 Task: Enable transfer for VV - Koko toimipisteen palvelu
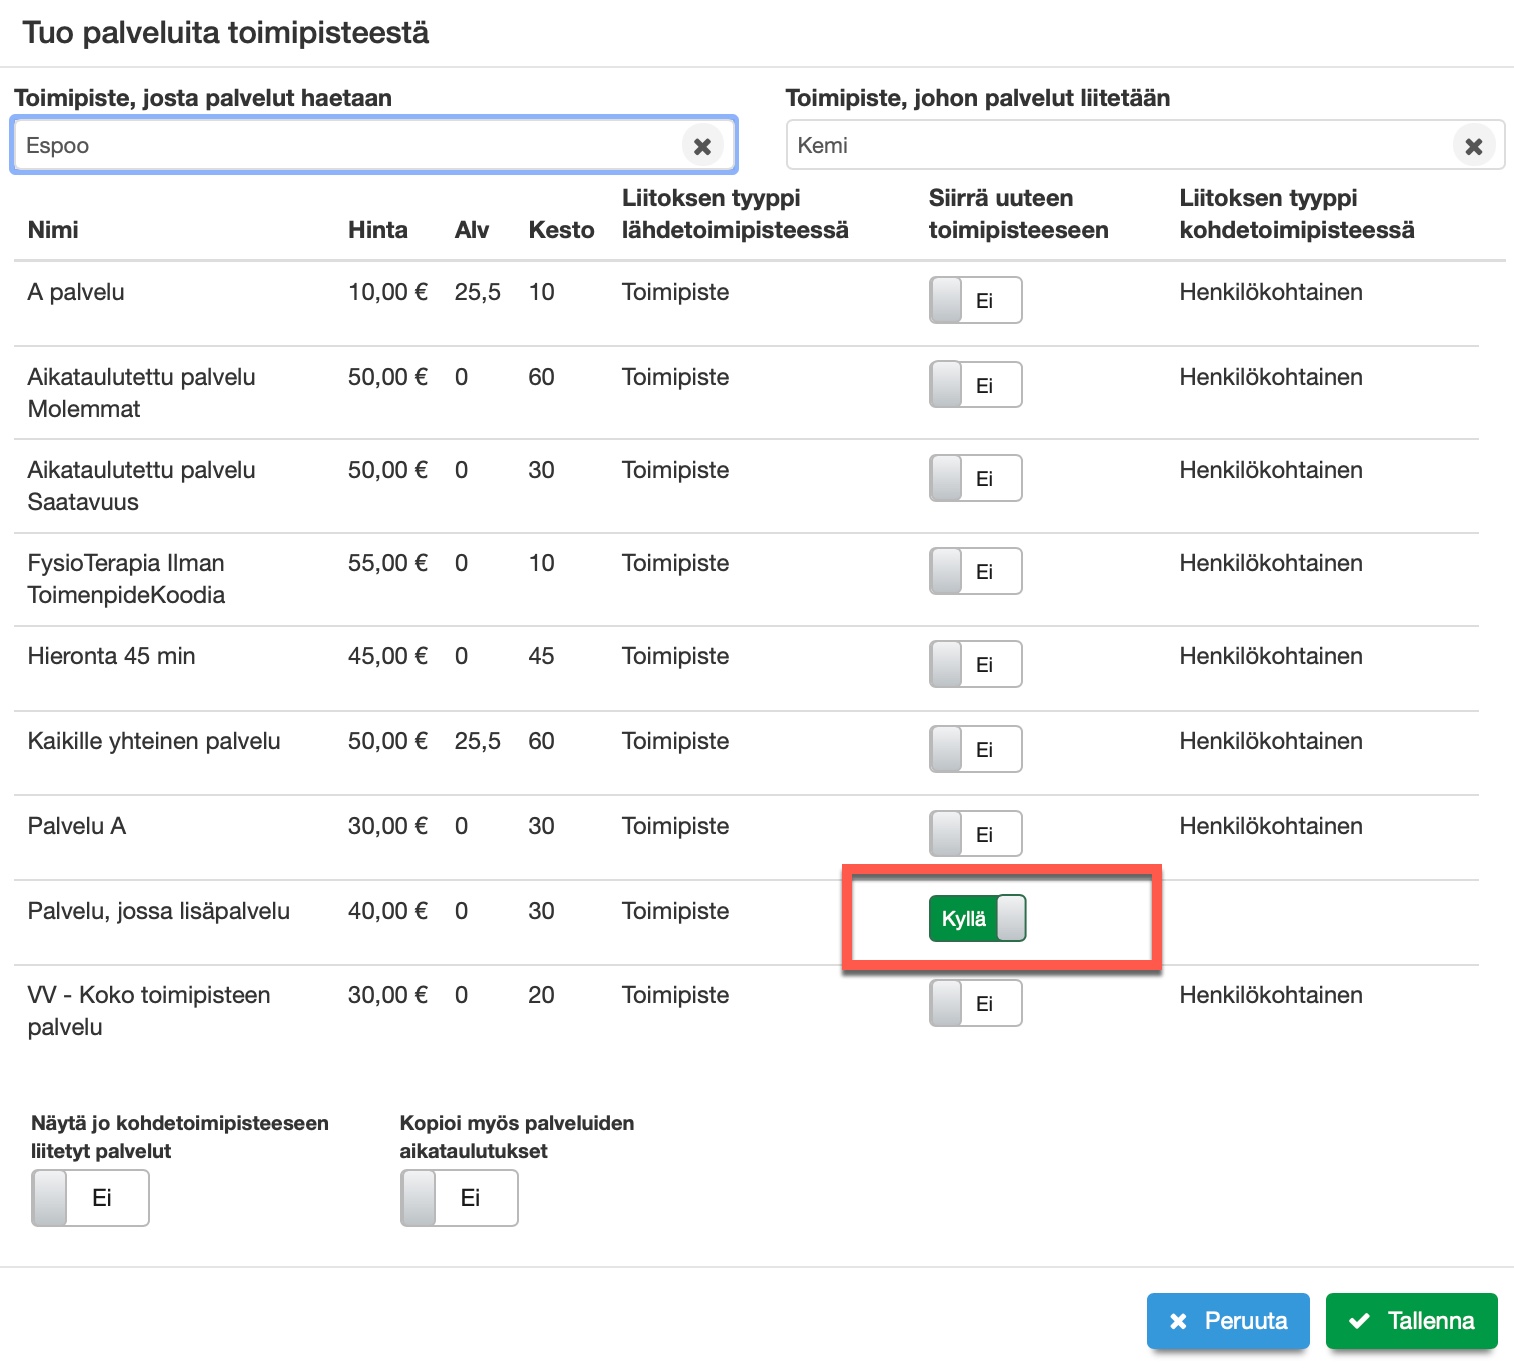click(975, 1003)
